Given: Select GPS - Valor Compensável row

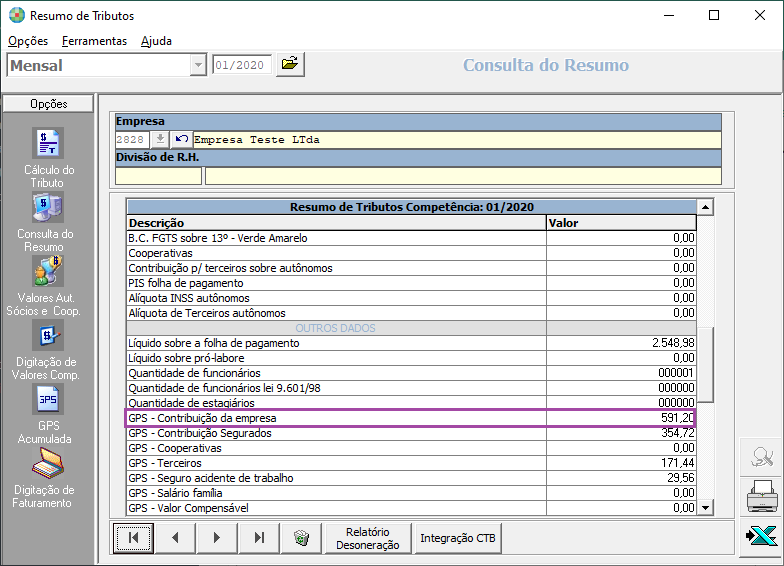Looking at the screenshot, I should pos(411,508).
